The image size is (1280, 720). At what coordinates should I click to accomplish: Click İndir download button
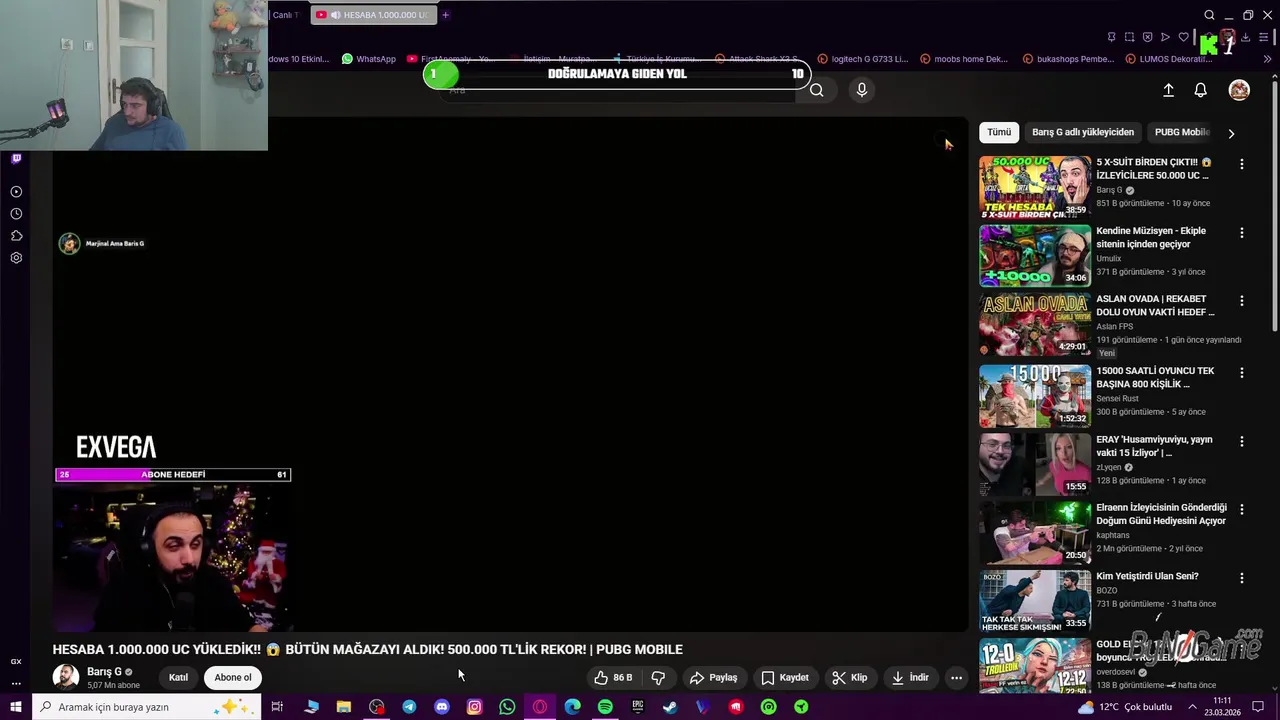pos(910,677)
